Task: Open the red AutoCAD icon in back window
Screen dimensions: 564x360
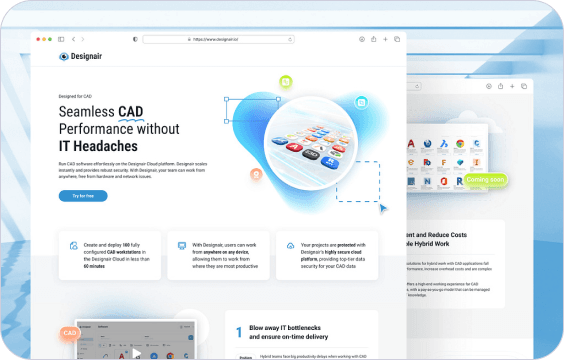Action: 411,144
